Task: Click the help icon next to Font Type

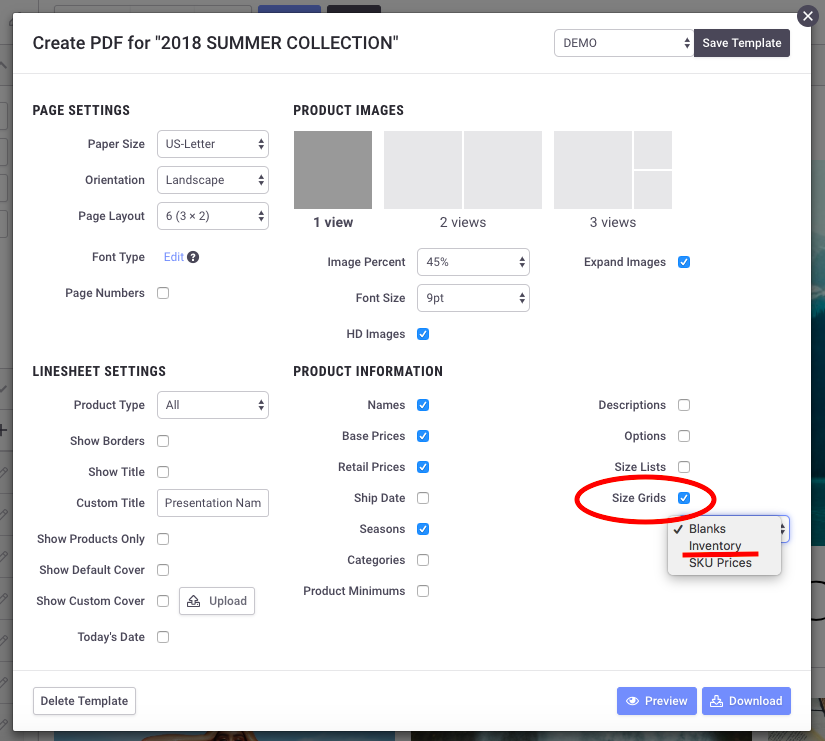Action: tap(192, 256)
